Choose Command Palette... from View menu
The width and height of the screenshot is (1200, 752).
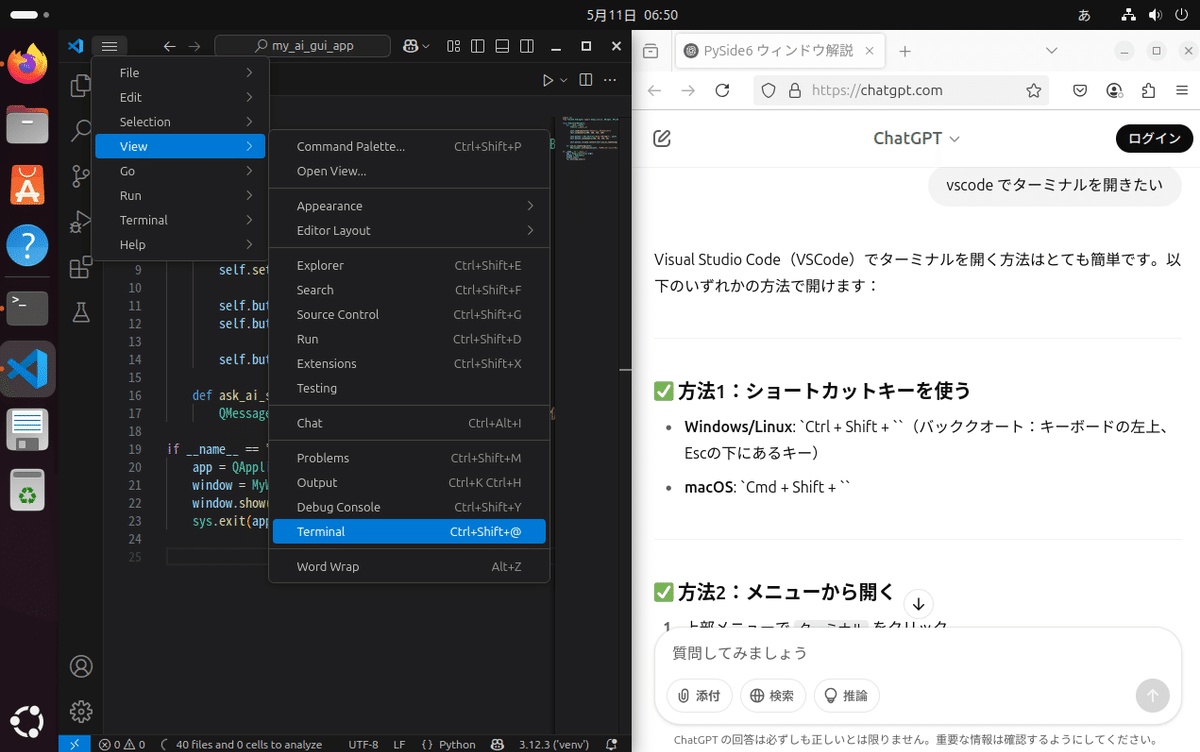point(409,146)
